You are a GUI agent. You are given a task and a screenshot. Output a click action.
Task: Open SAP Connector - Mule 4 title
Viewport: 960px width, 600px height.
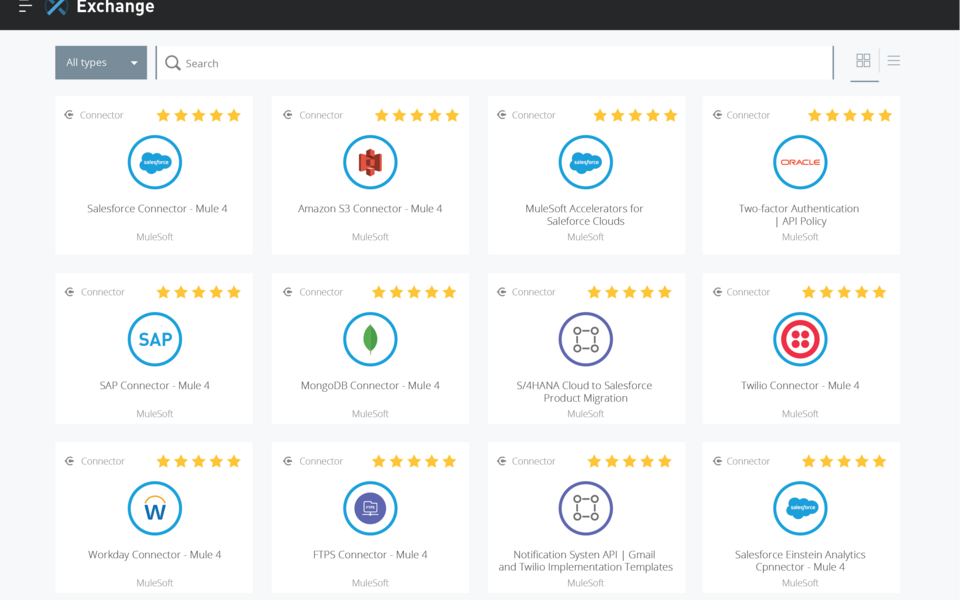[154, 386]
